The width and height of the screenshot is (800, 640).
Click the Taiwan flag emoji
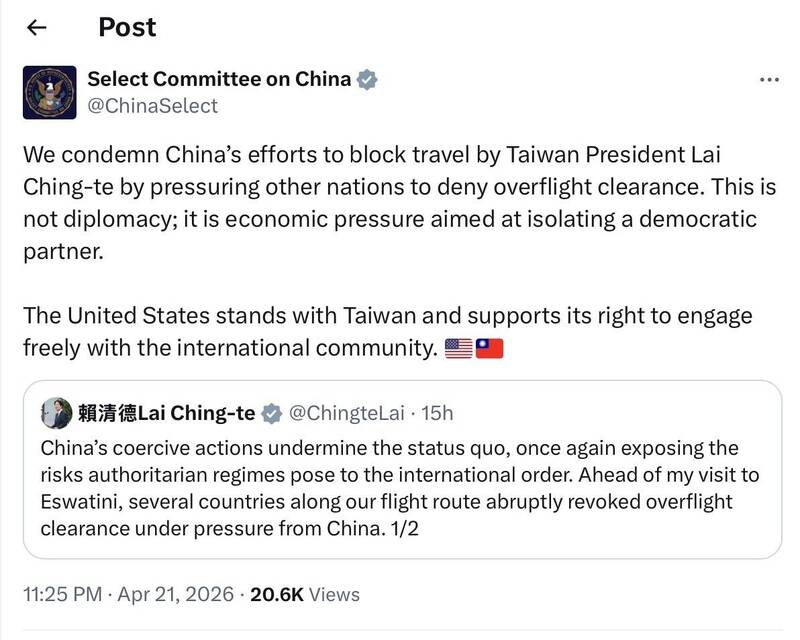pos(489,348)
